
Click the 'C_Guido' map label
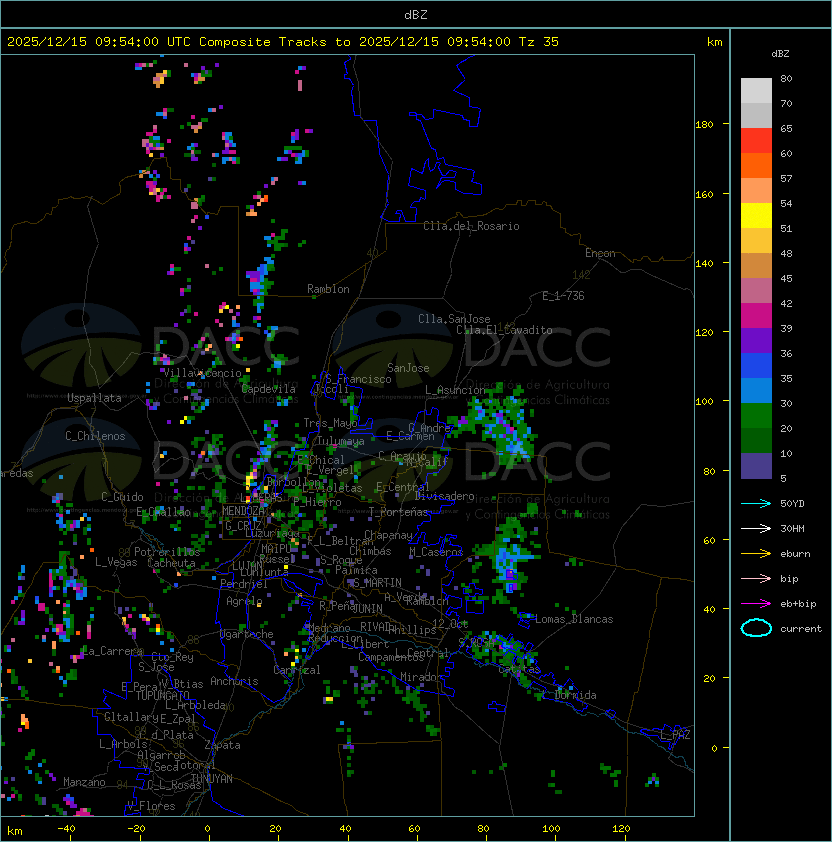tap(122, 497)
